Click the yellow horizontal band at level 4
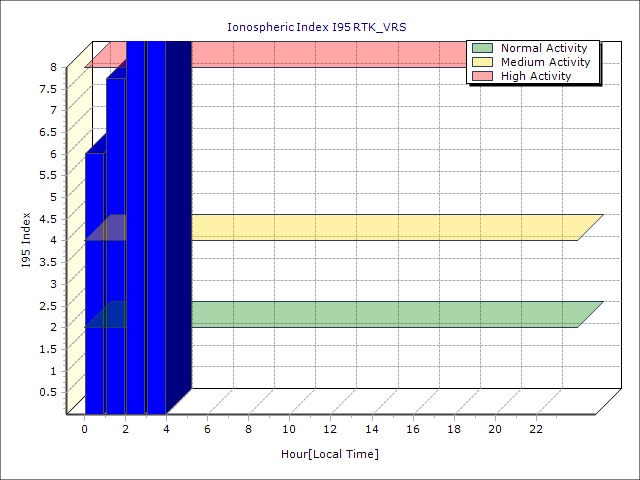Screen dimensions: 640x480 pyautogui.click(x=380, y=227)
